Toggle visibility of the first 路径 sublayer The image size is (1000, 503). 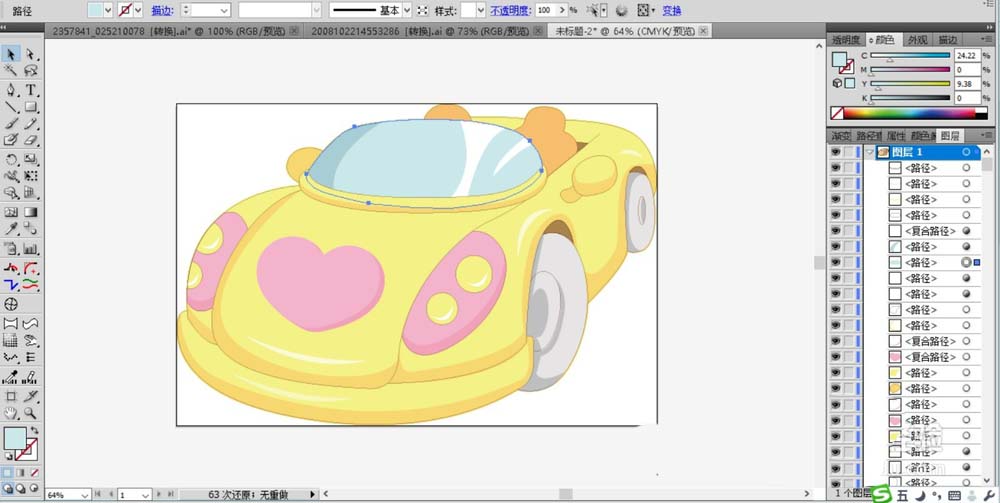click(836, 168)
